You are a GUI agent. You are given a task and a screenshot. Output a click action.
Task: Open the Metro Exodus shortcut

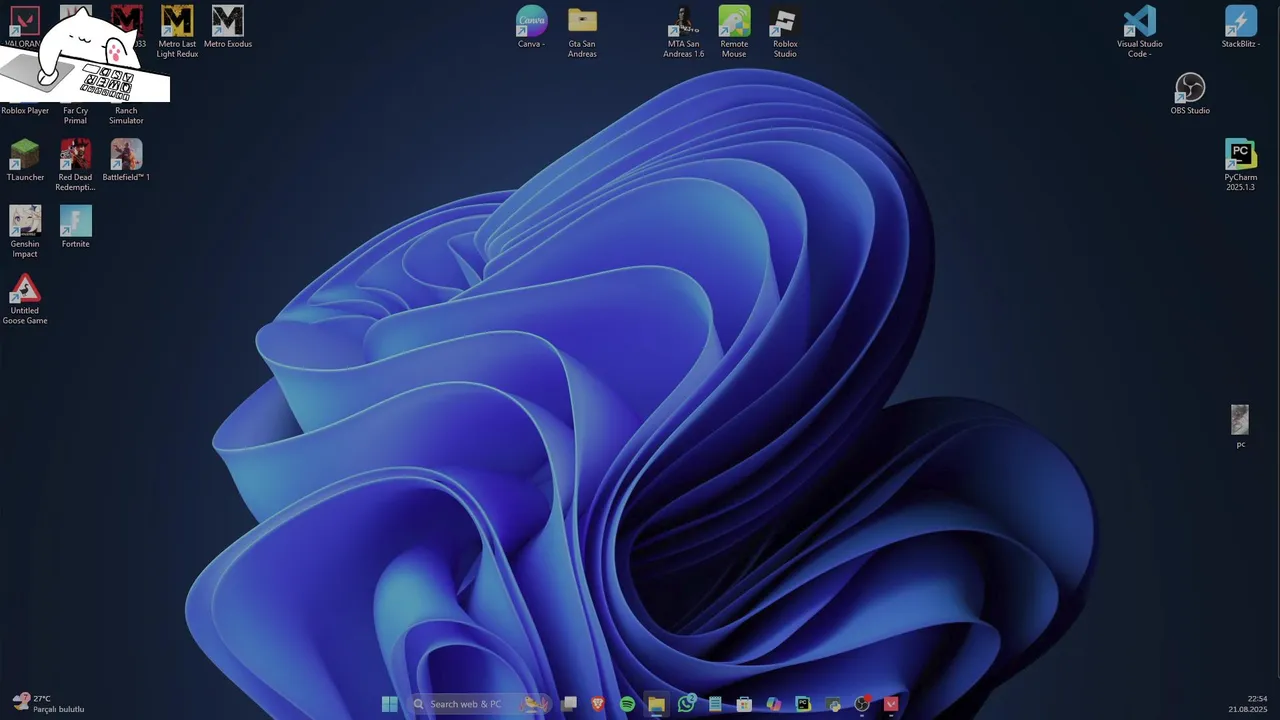[228, 27]
